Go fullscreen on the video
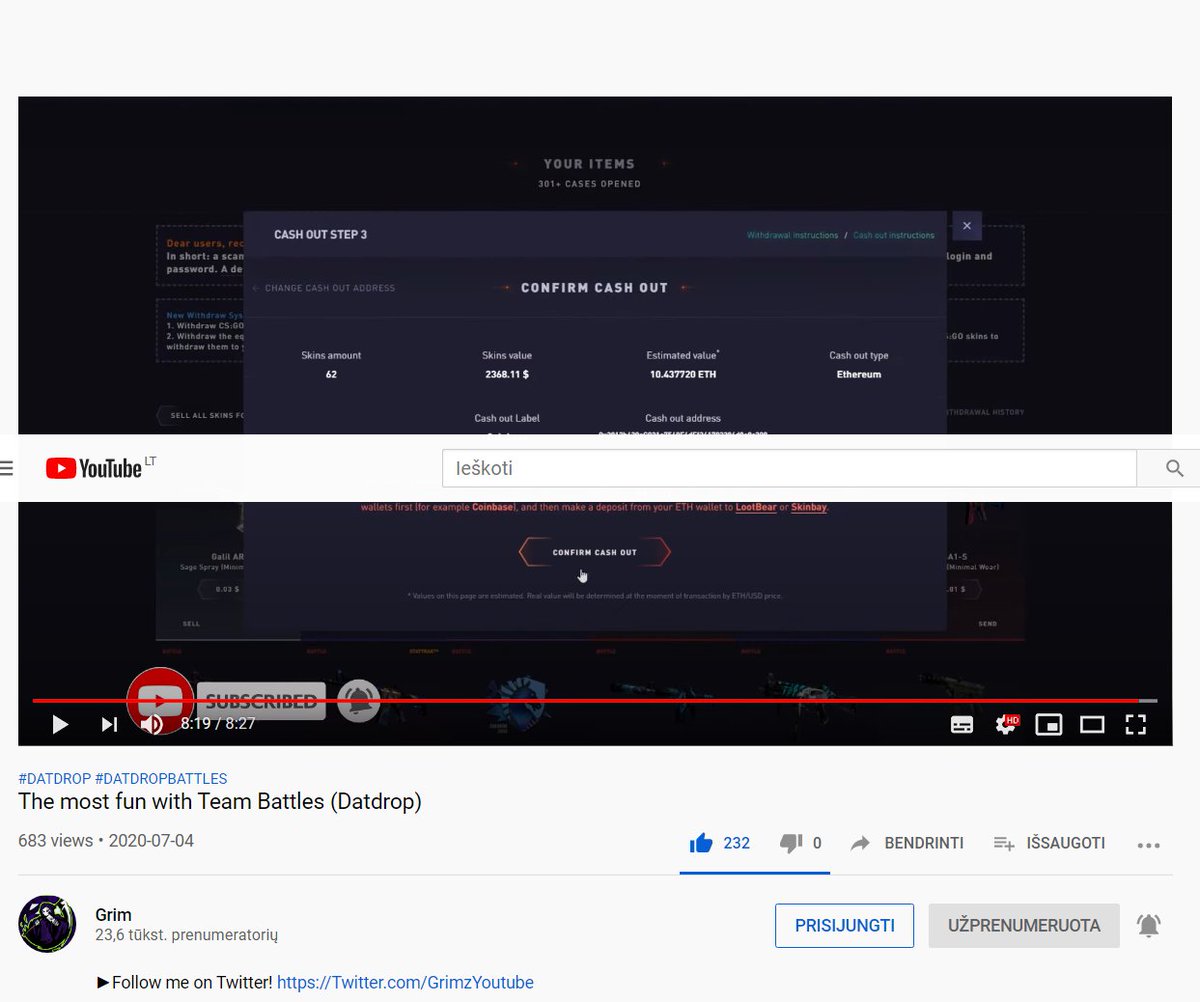Screen dimensions: 1200x1002 click(1136, 725)
